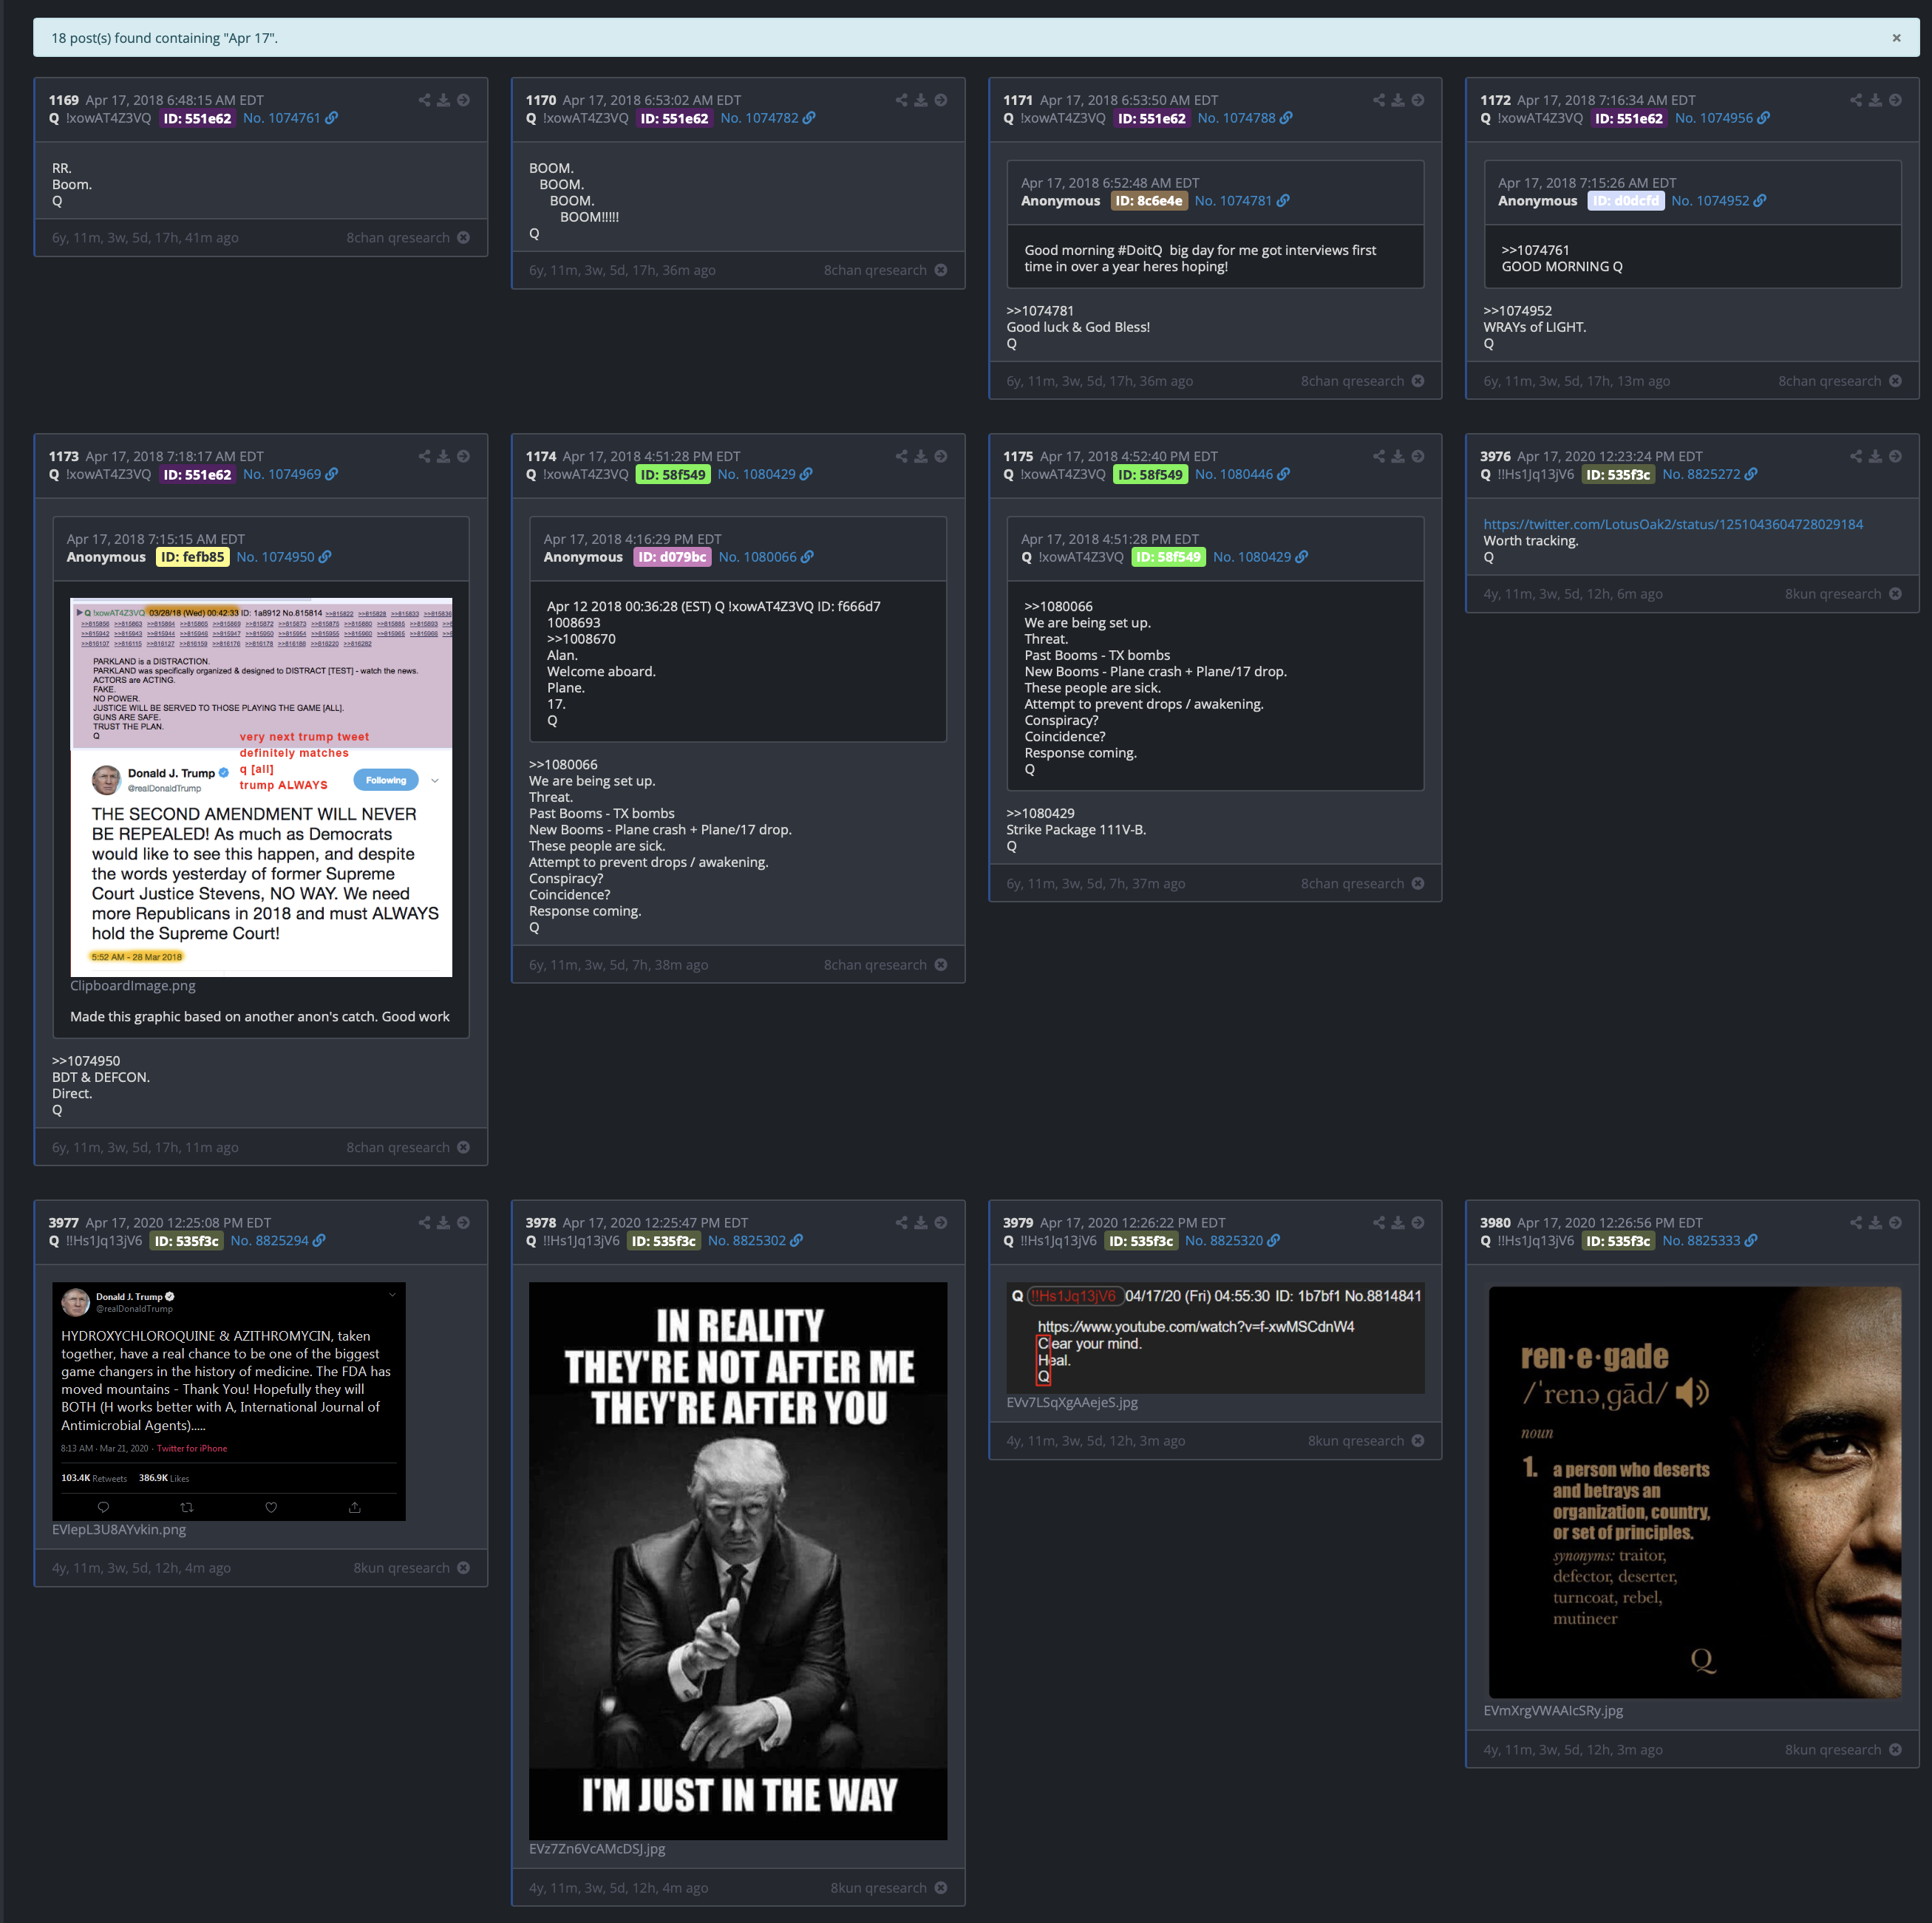Click x icon beside post 1169 source

463,238
